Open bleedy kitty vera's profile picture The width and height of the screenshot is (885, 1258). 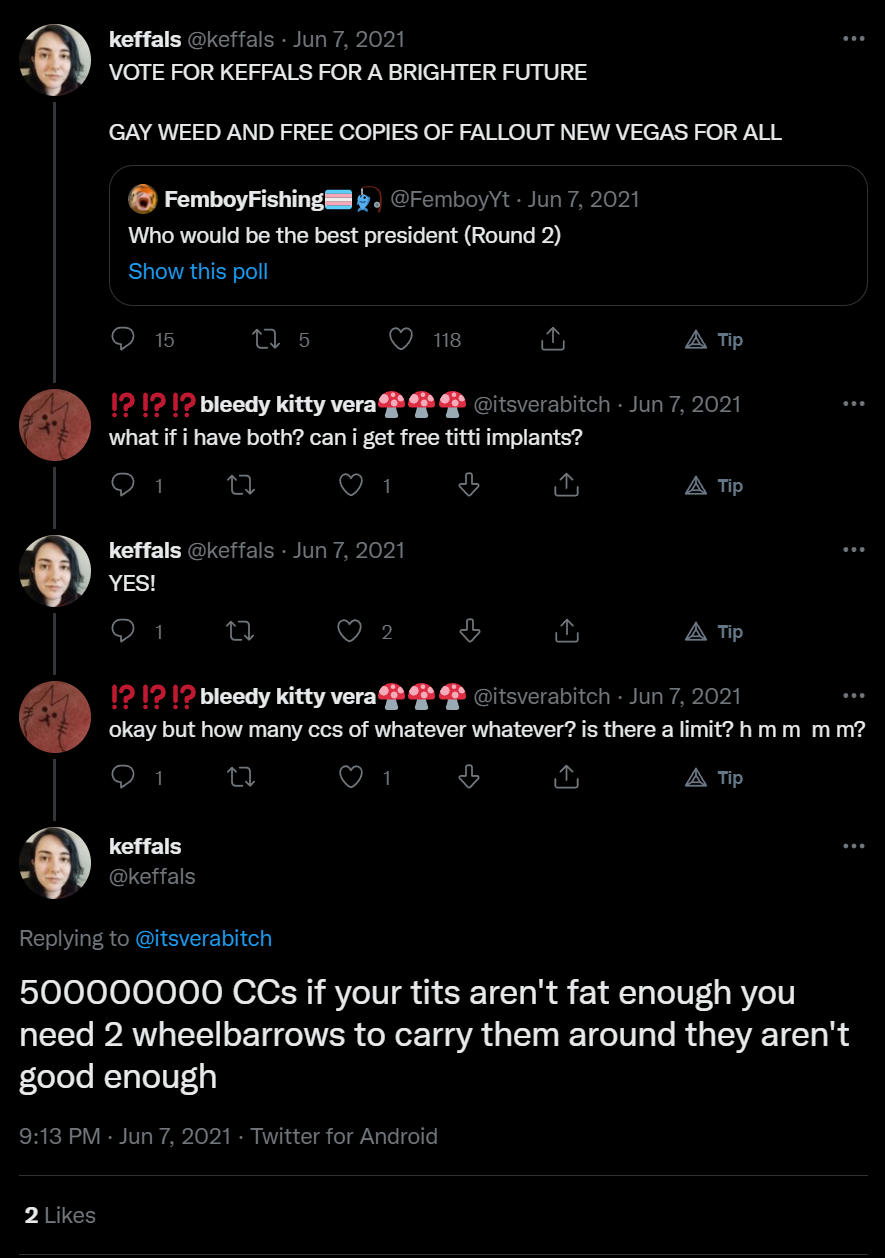[55, 425]
